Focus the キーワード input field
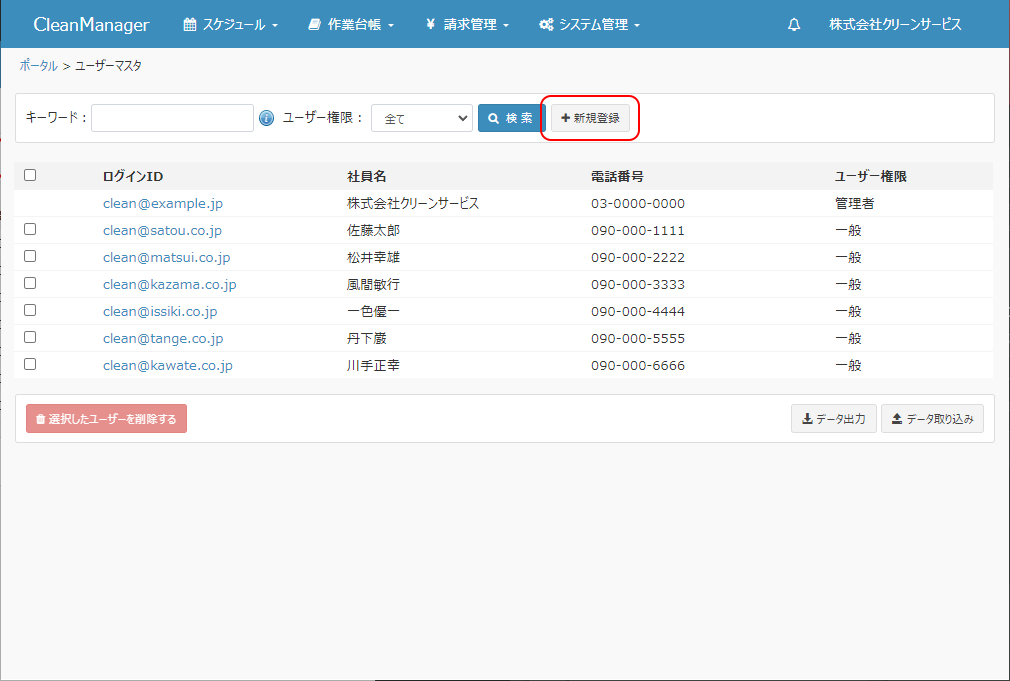Viewport: 1010px width, 681px height. point(172,118)
